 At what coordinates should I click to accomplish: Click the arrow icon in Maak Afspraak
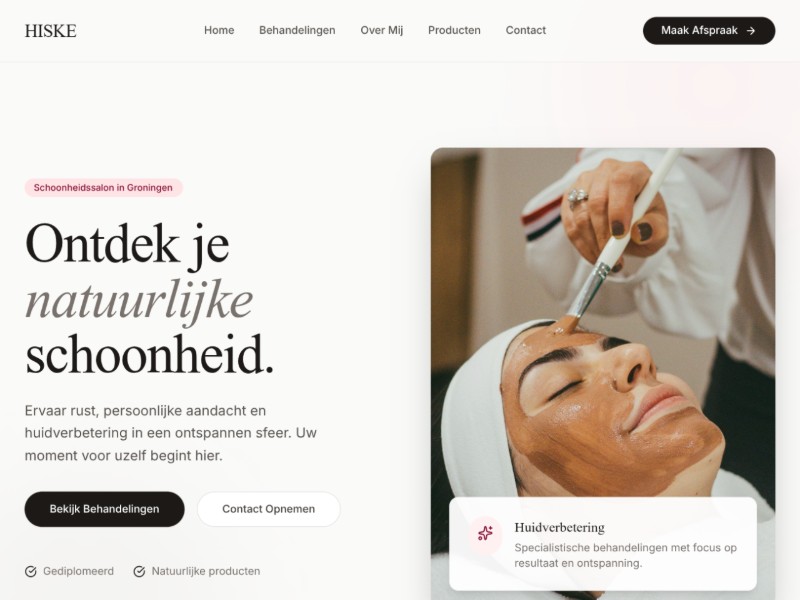point(751,31)
